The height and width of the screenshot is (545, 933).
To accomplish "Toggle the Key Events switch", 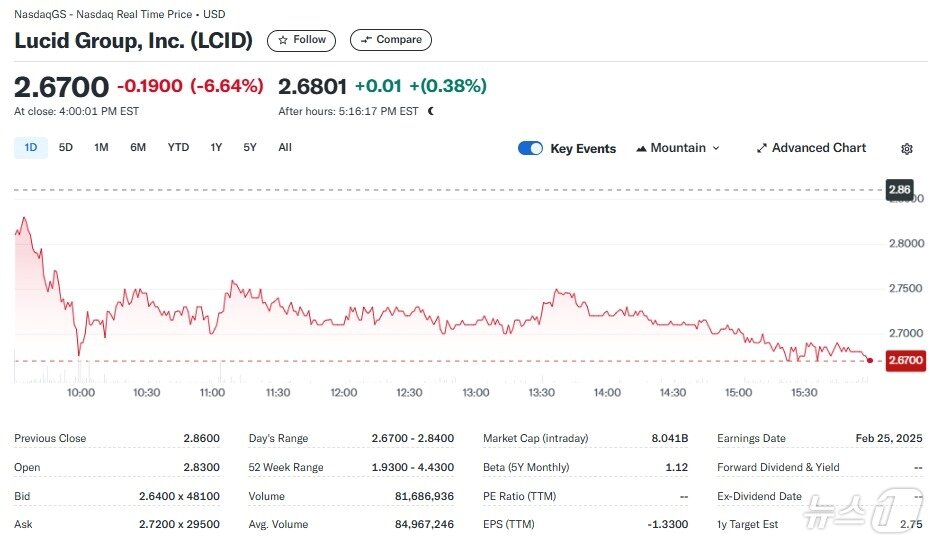I will [530, 148].
